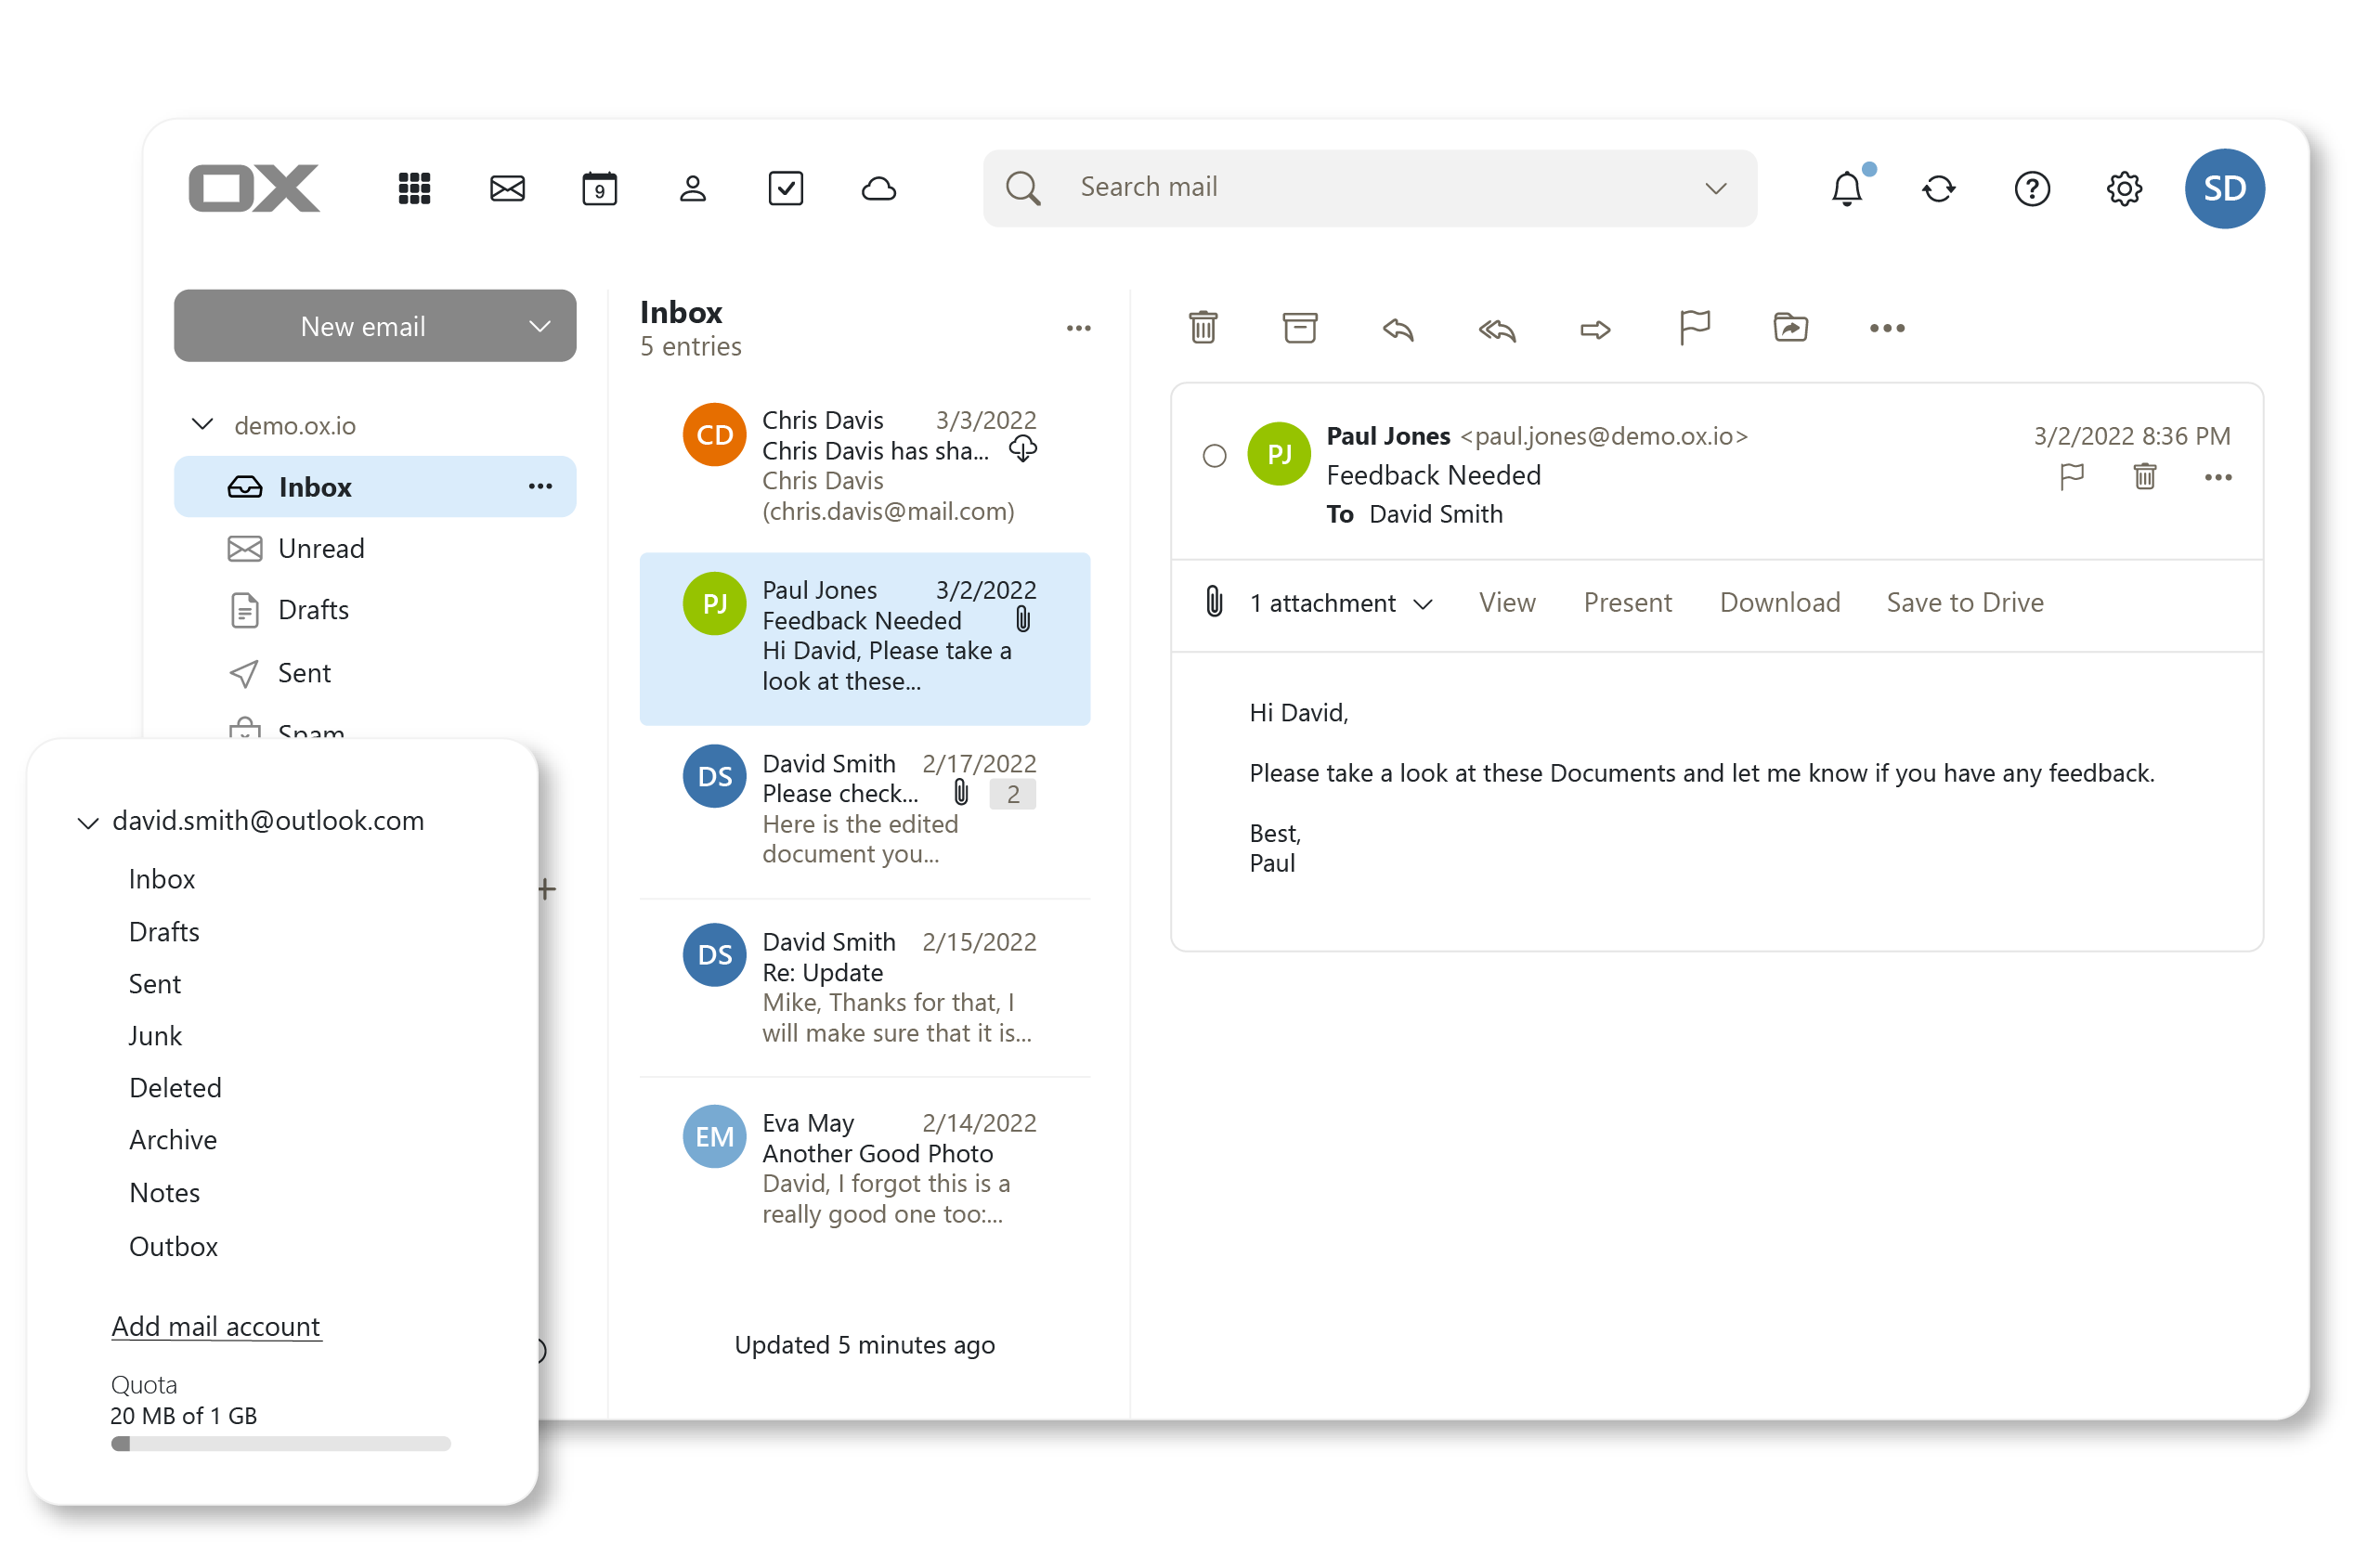Collapse the demo.ox.io account tree
Image resolution: width=2380 pixels, height=1568 pixels.
tap(201, 424)
